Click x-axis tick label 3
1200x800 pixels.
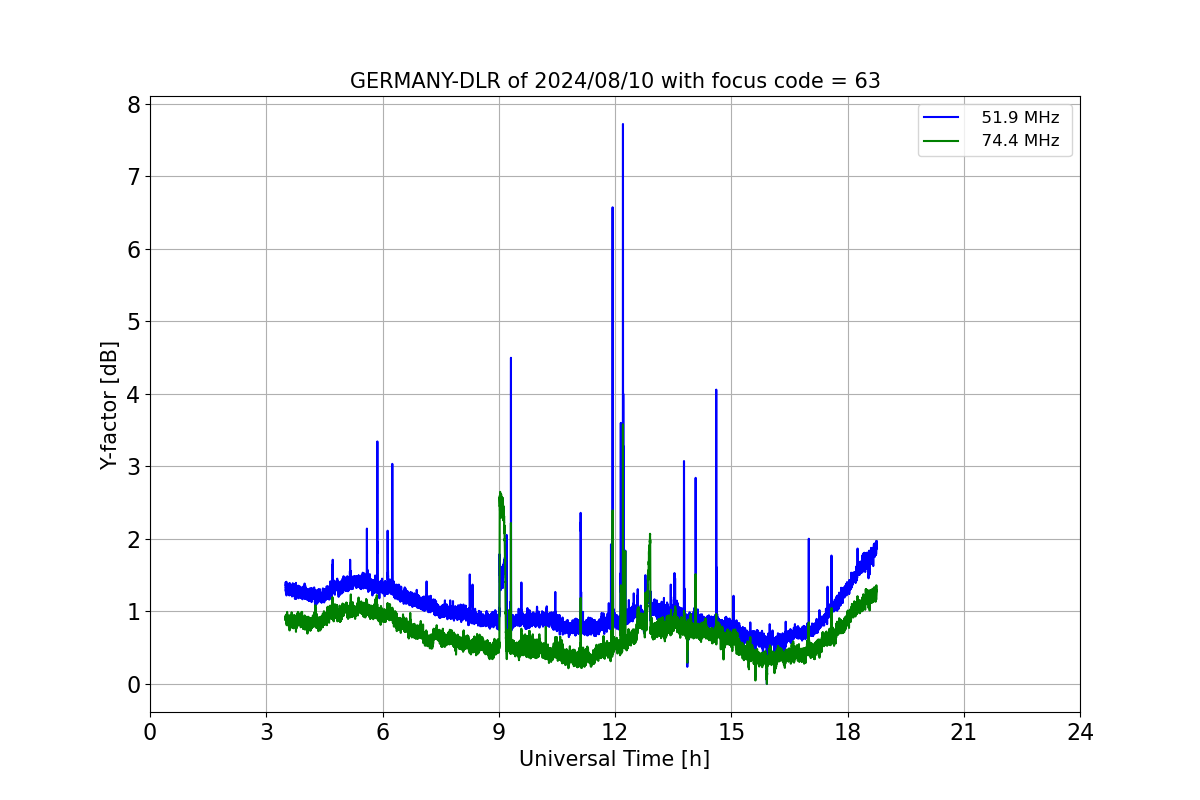click(266, 732)
